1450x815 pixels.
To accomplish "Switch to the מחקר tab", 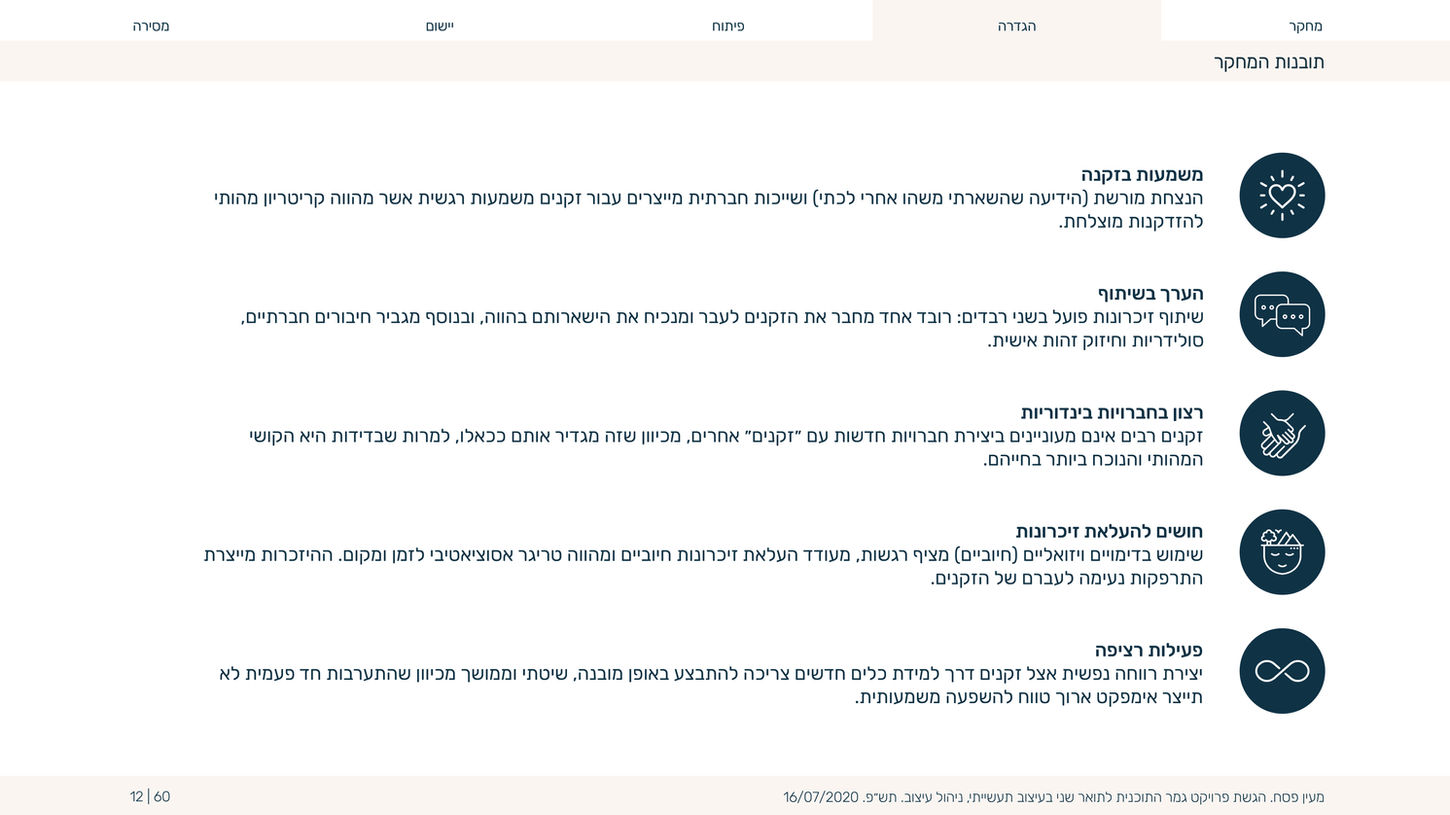I will point(1306,26).
